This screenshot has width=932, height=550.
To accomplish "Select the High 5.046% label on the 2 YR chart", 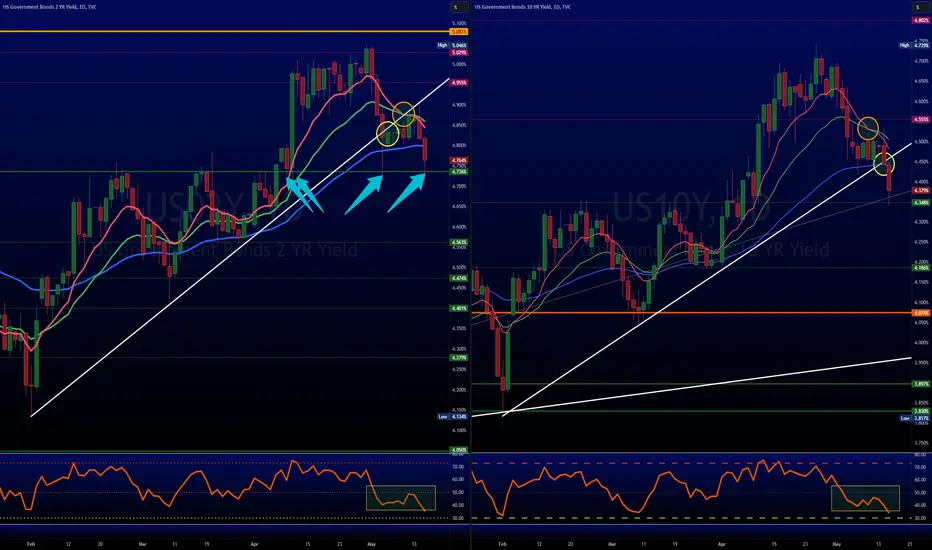I will pos(452,45).
